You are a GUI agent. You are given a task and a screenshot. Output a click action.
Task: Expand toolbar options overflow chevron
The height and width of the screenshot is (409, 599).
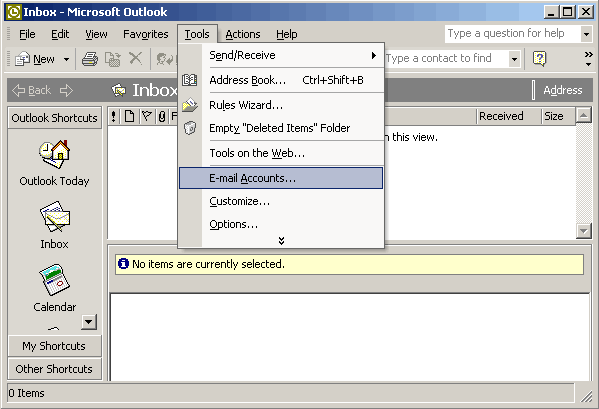588,59
